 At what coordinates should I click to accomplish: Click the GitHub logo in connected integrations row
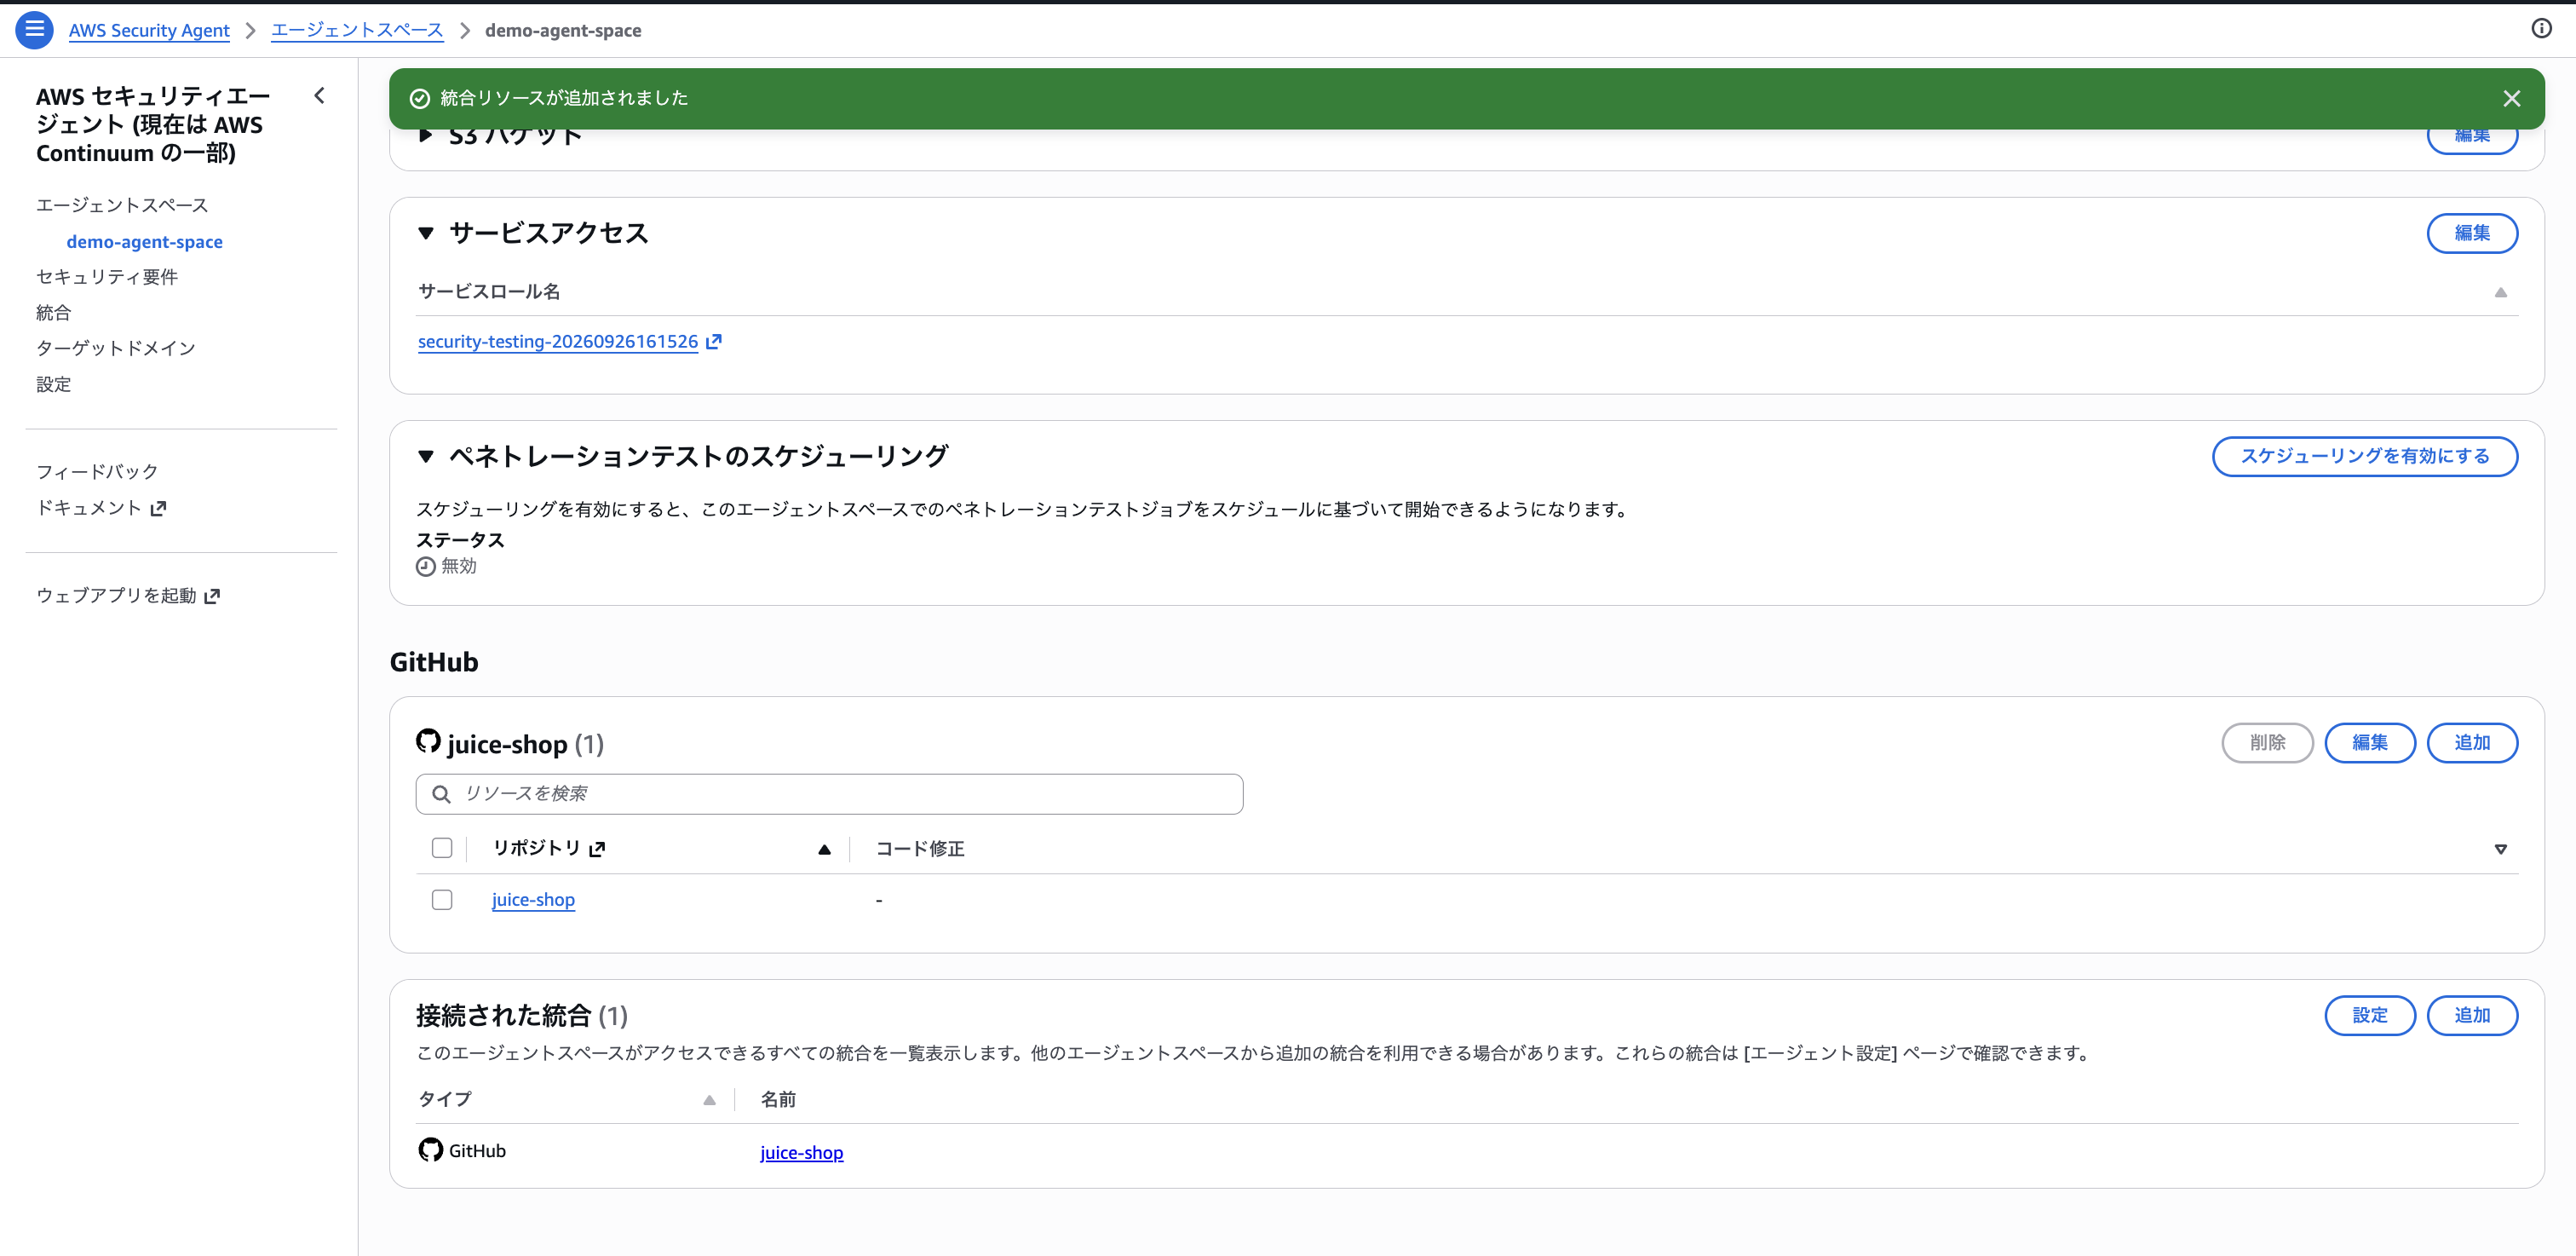coord(430,1150)
